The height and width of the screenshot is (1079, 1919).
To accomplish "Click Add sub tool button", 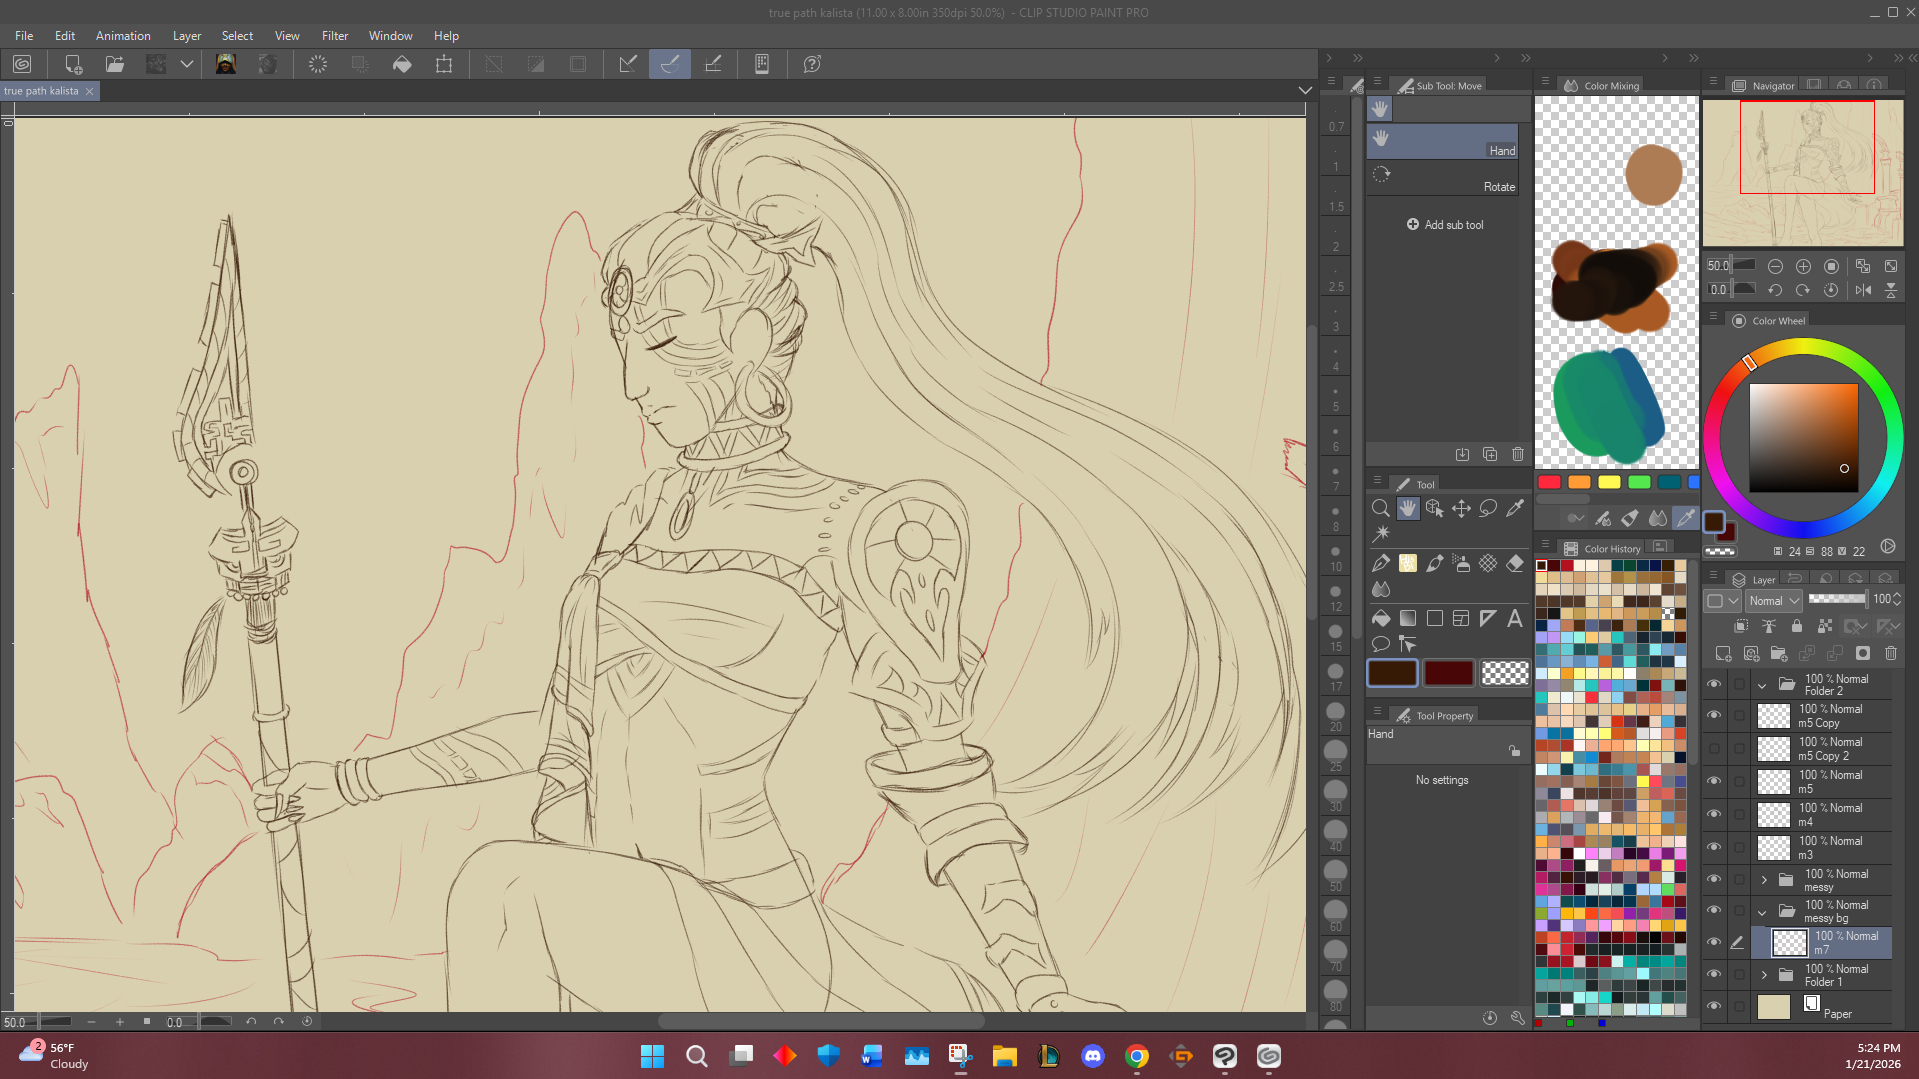I will click(x=1444, y=225).
